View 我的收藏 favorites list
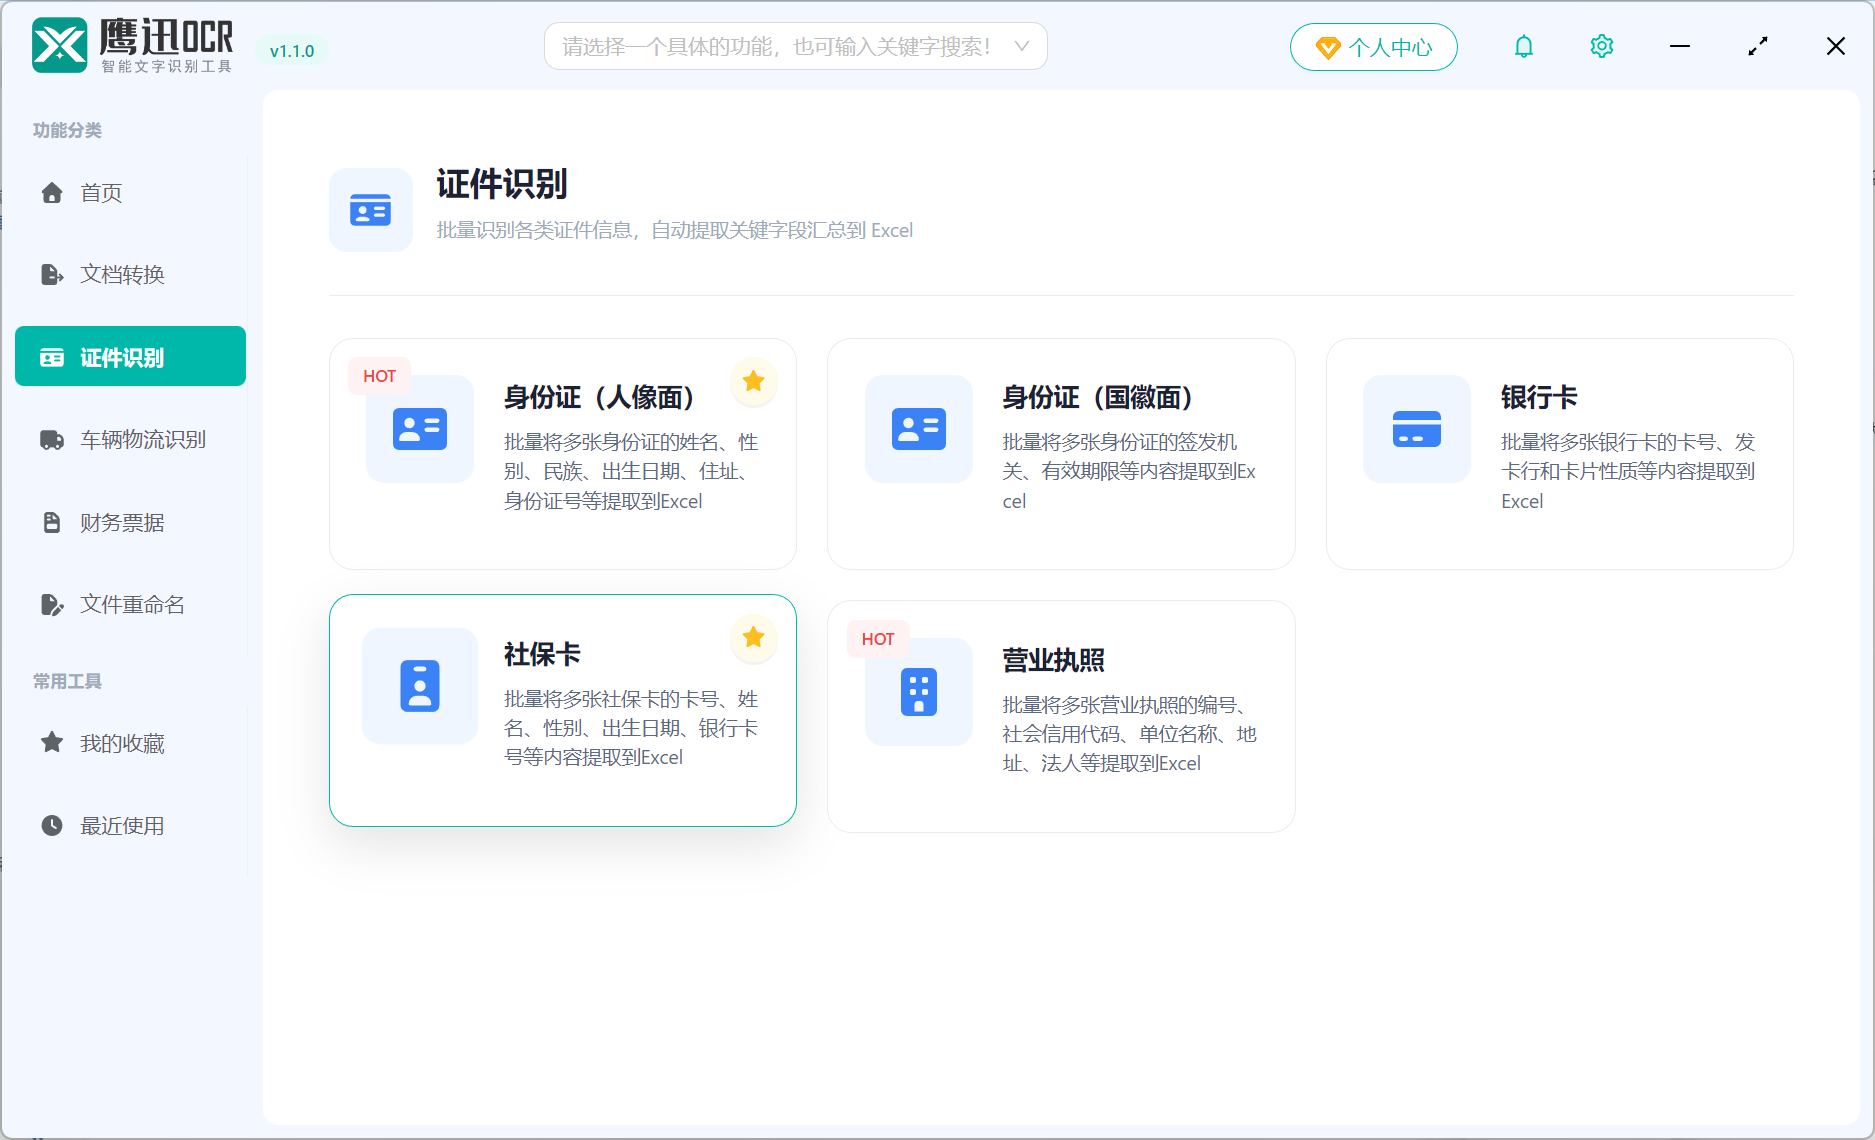The image size is (1875, 1140). click(121, 743)
